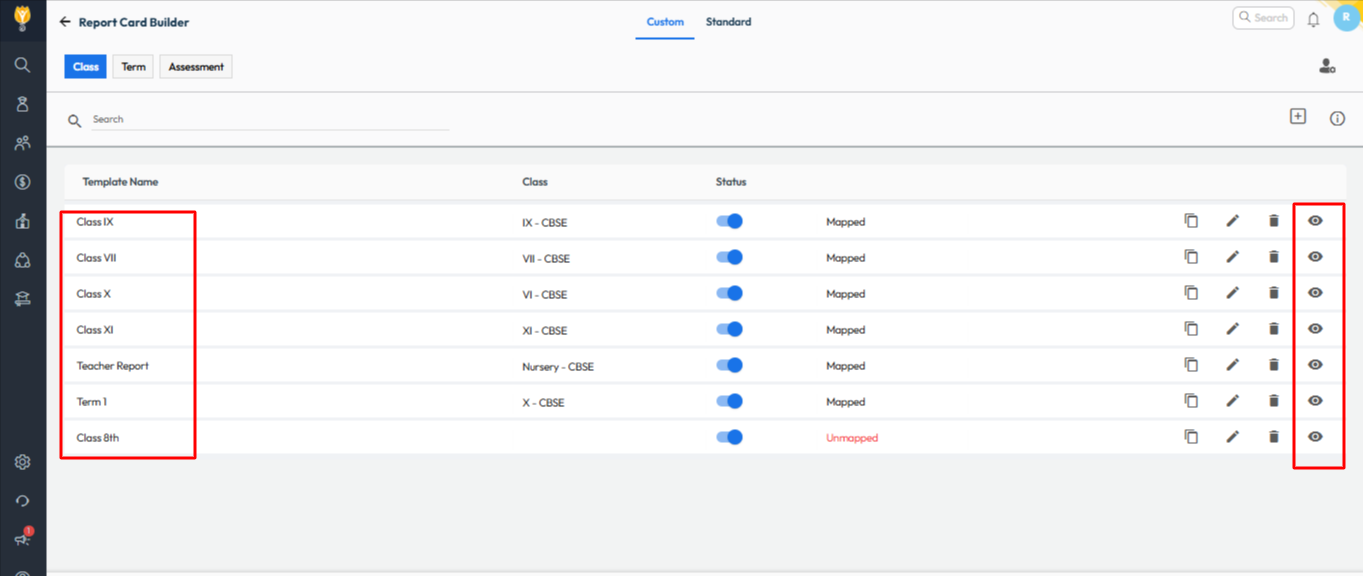Disable the Term 1 template status

coord(730,401)
